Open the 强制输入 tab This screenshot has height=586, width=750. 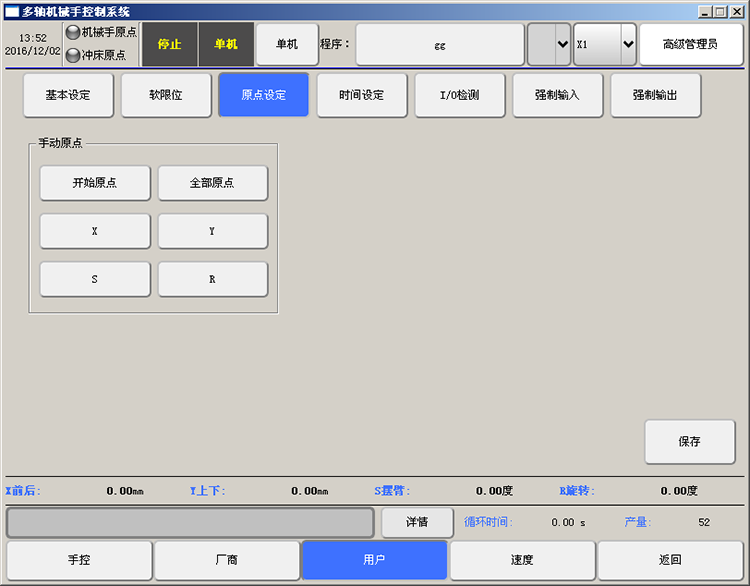point(557,95)
